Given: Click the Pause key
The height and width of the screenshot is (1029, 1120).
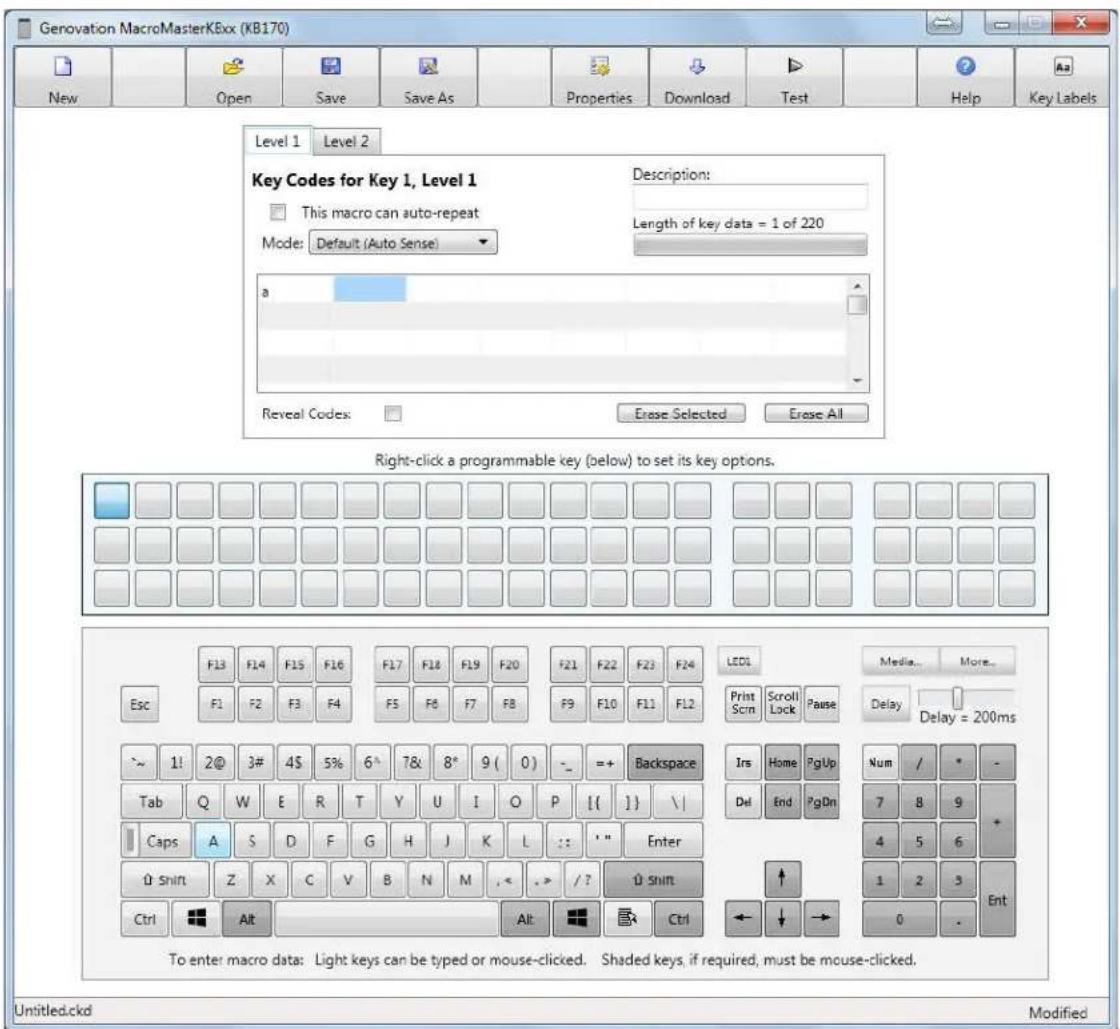Looking at the screenshot, I should 821,703.
